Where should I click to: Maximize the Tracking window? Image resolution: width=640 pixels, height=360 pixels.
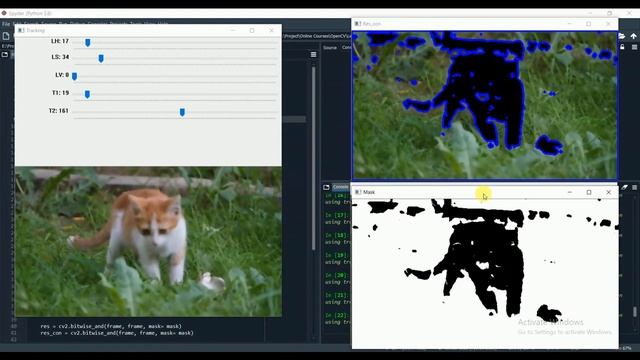point(252,31)
